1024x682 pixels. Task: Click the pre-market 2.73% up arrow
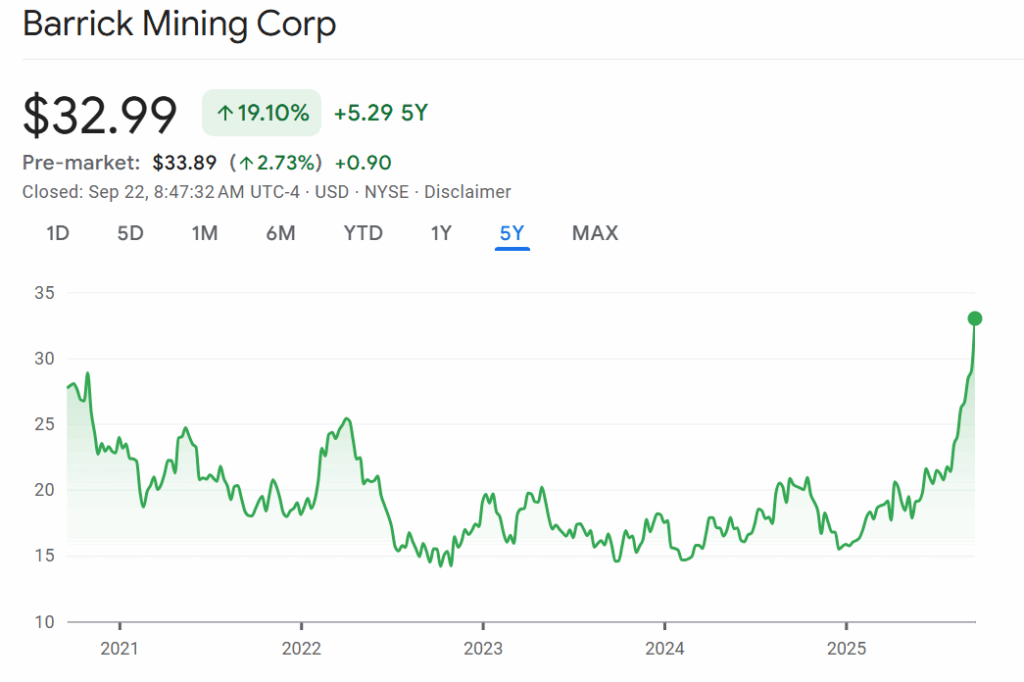246,163
